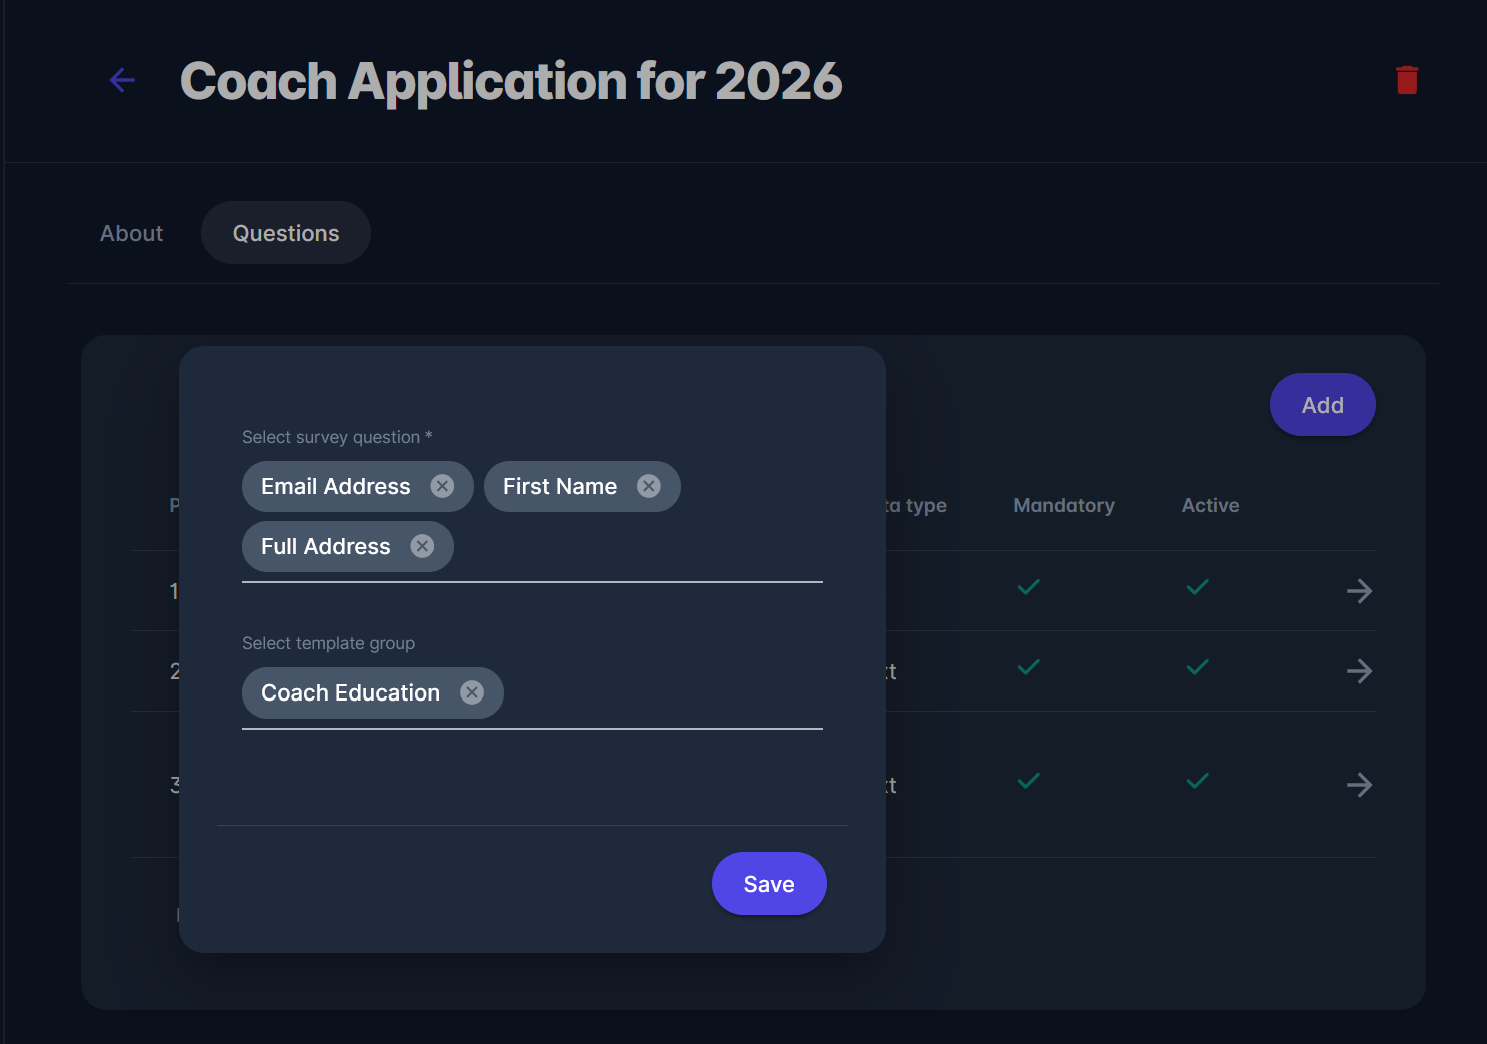Image resolution: width=1487 pixels, height=1044 pixels.
Task: Toggle Mandatory checkmark in second row
Action: coord(1028,667)
